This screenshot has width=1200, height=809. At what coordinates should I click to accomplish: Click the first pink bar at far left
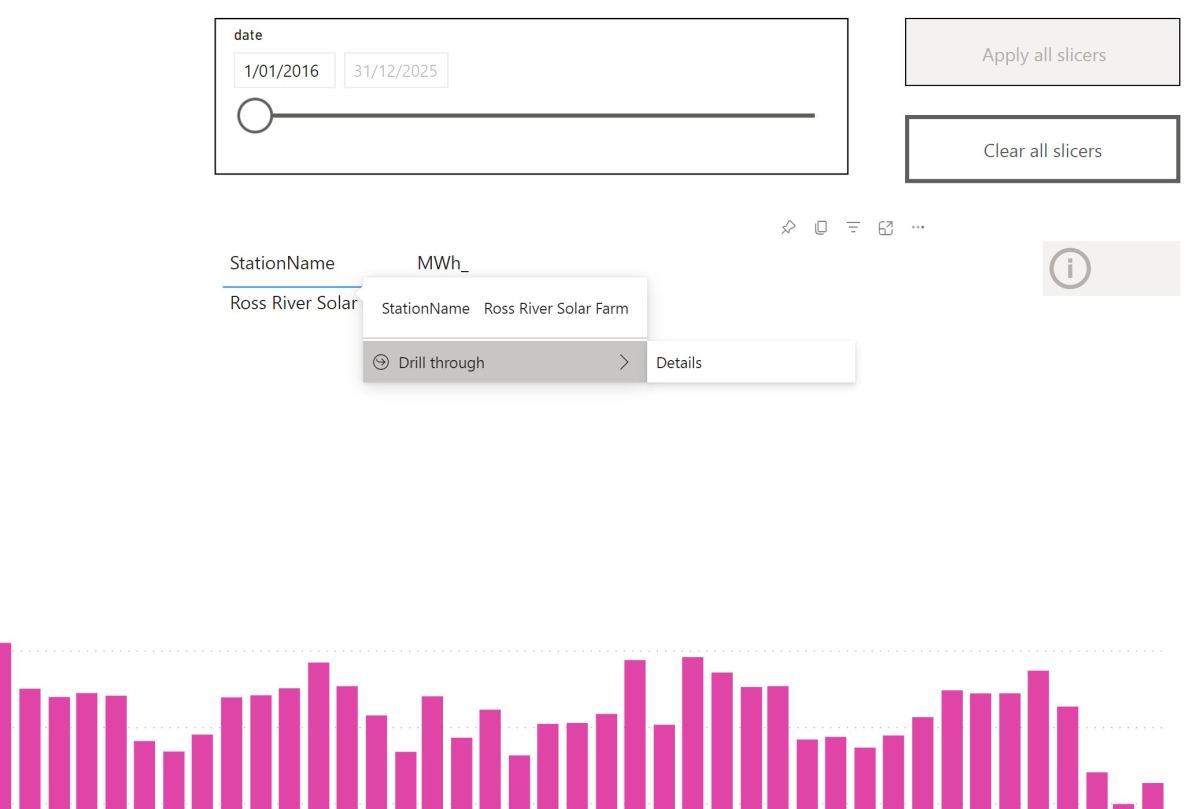pyautogui.click(x=5, y=724)
